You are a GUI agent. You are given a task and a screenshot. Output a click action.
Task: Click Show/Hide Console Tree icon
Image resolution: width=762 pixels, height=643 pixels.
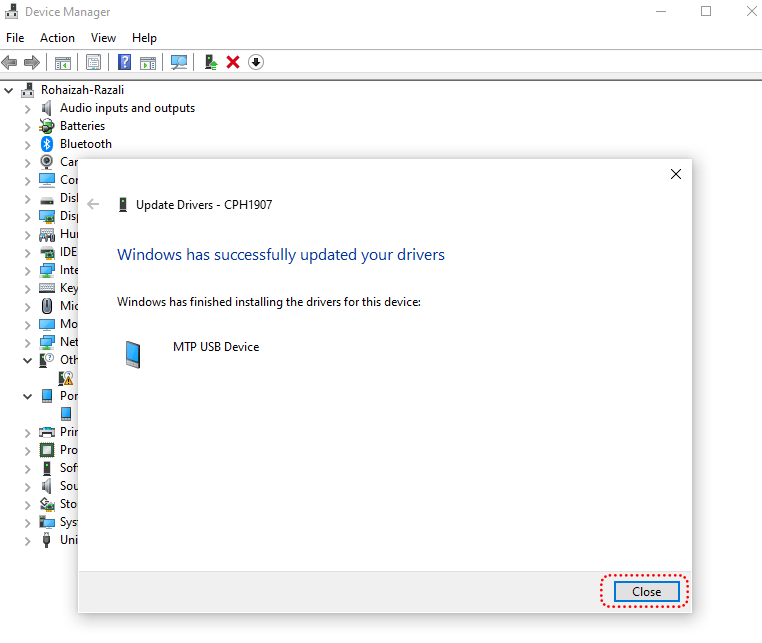point(62,62)
